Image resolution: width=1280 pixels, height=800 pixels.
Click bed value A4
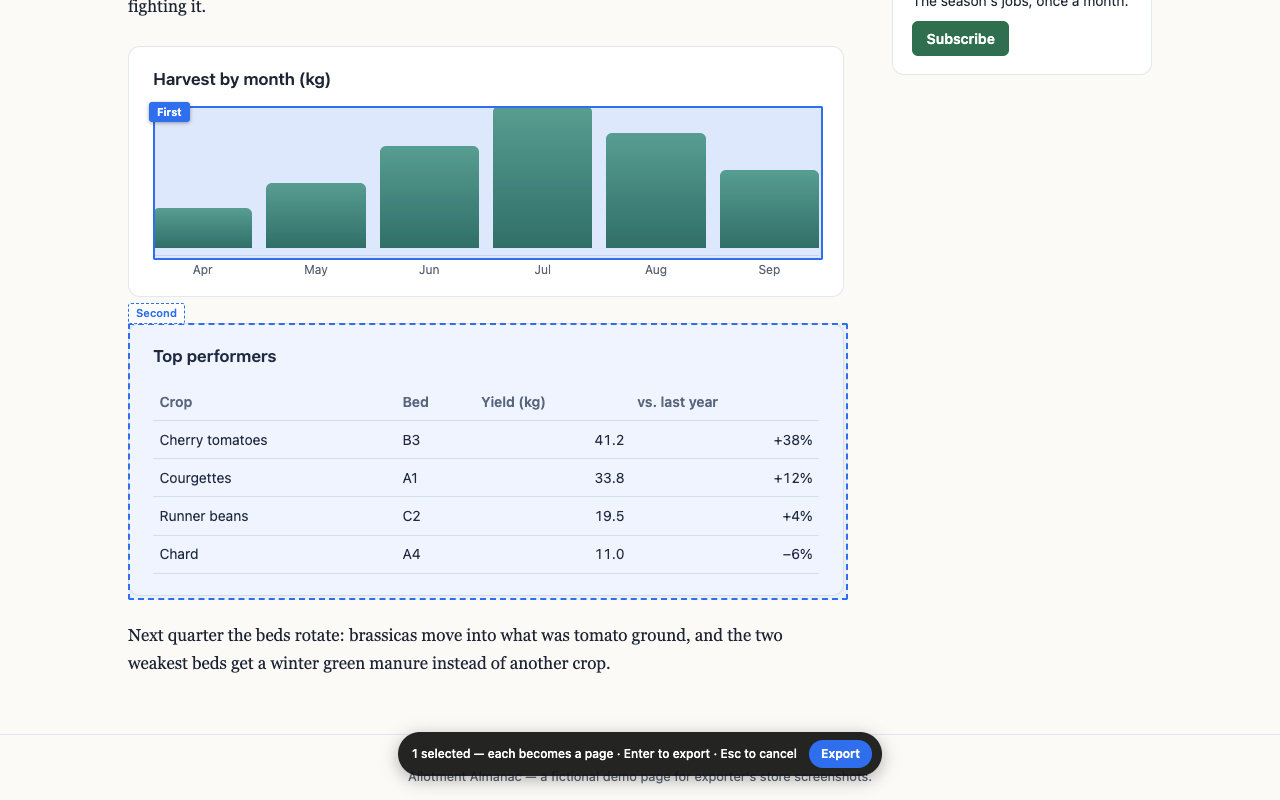pos(411,554)
